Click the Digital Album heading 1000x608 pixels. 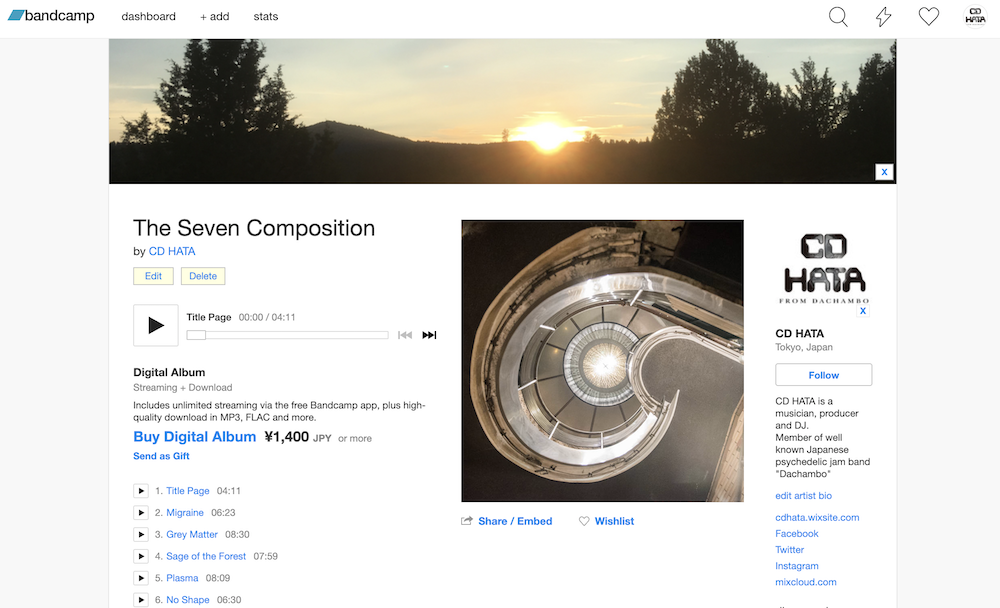click(169, 373)
